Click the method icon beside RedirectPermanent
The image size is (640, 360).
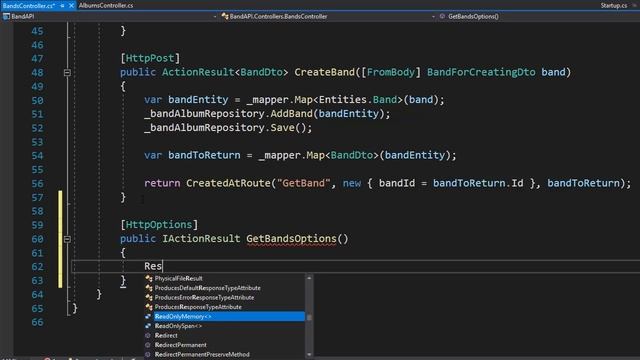pos(148,345)
